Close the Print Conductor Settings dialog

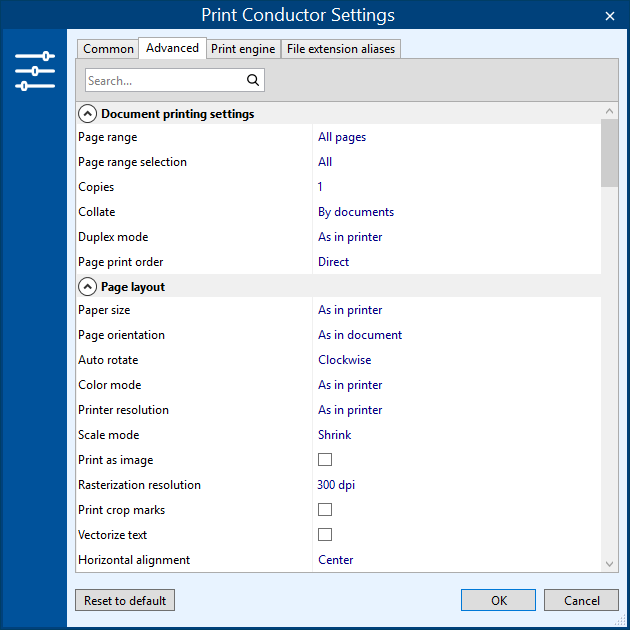click(610, 16)
